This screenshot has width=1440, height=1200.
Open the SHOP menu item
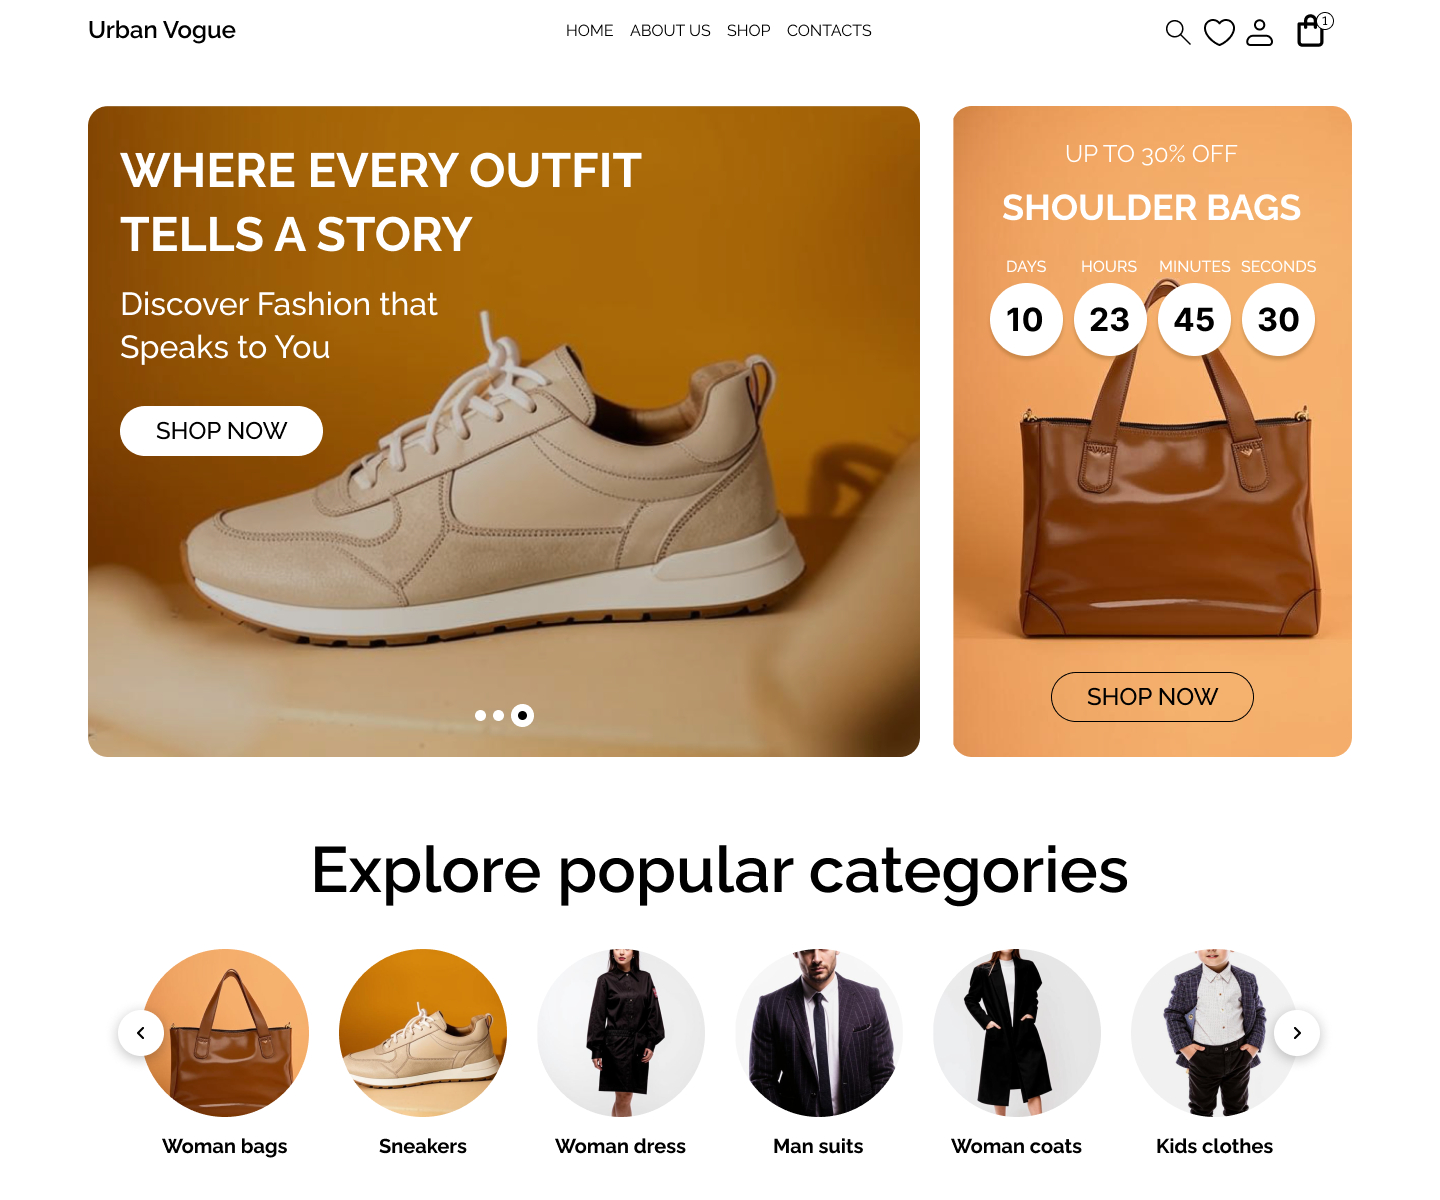[x=749, y=31]
